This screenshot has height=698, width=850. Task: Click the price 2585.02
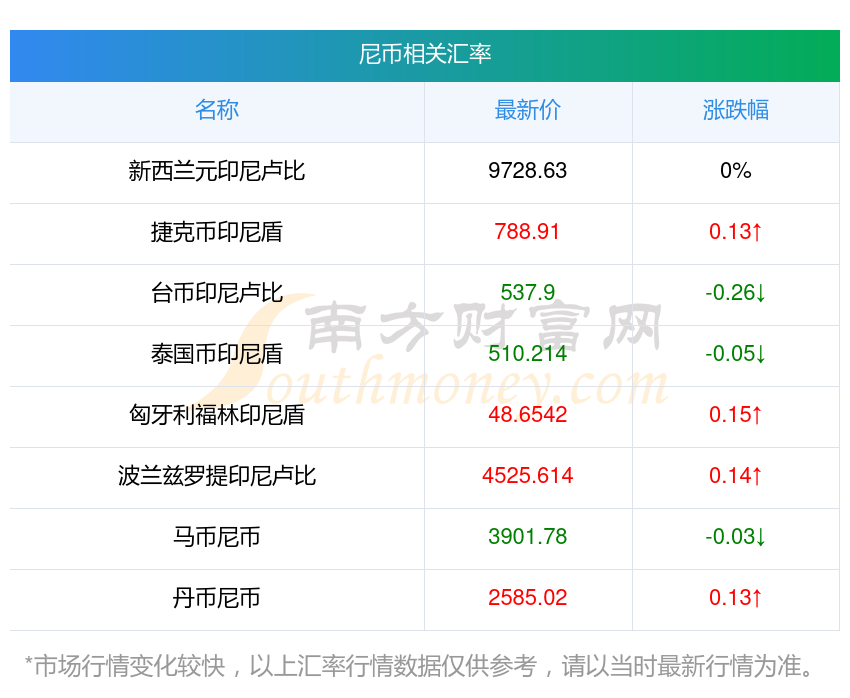[527, 598]
